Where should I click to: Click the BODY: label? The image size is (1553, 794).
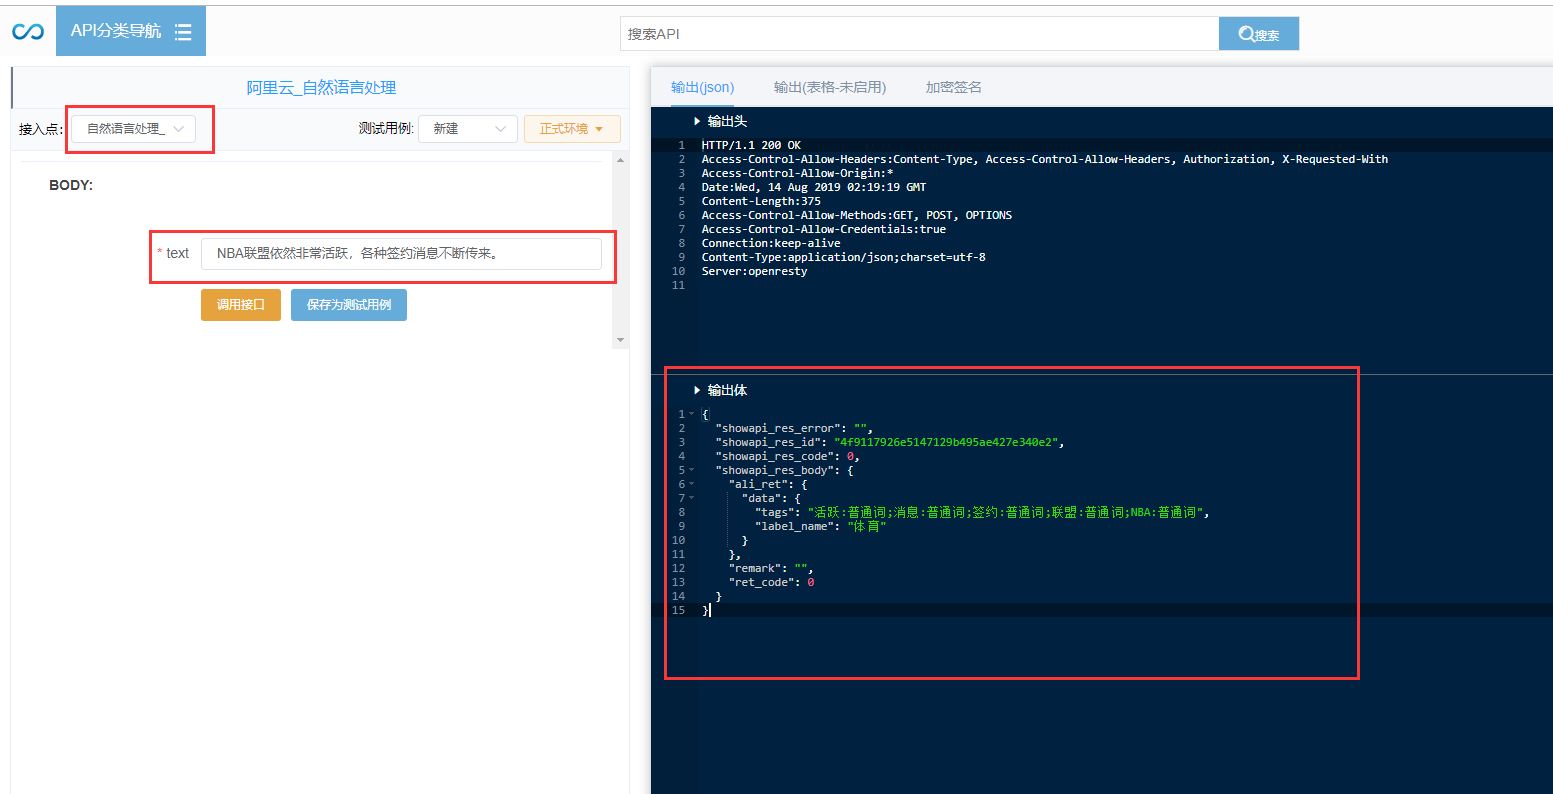71,186
